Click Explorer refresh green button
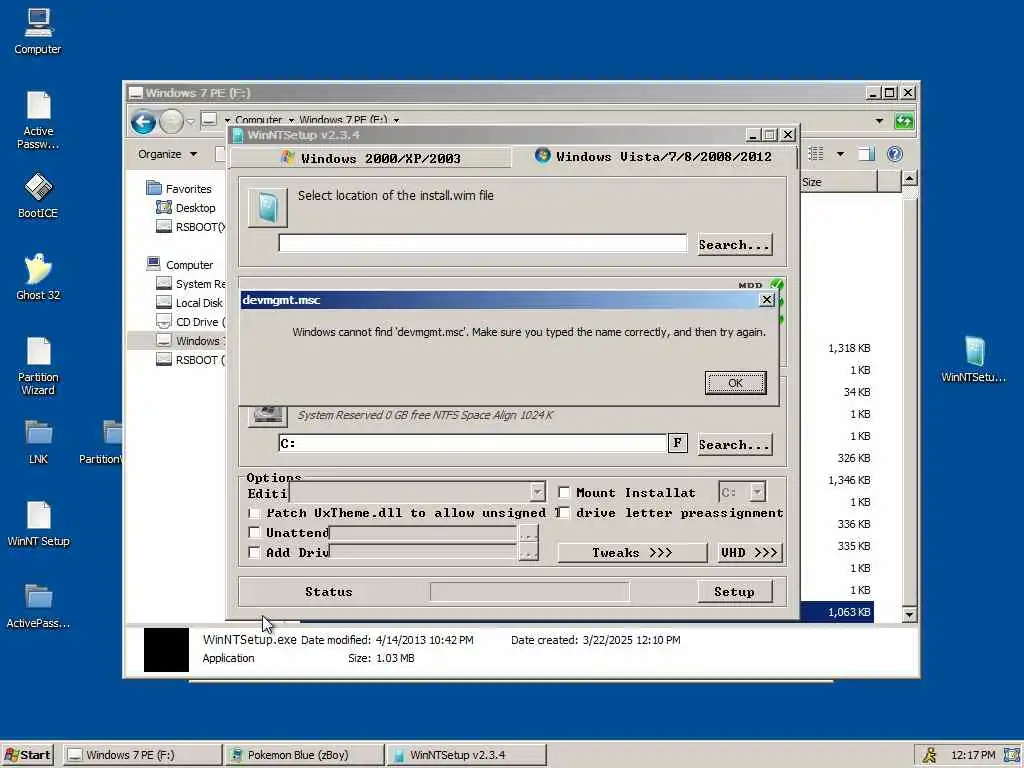Image resolution: width=1024 pixels, height=768 pixels. (x=904, y=121)
